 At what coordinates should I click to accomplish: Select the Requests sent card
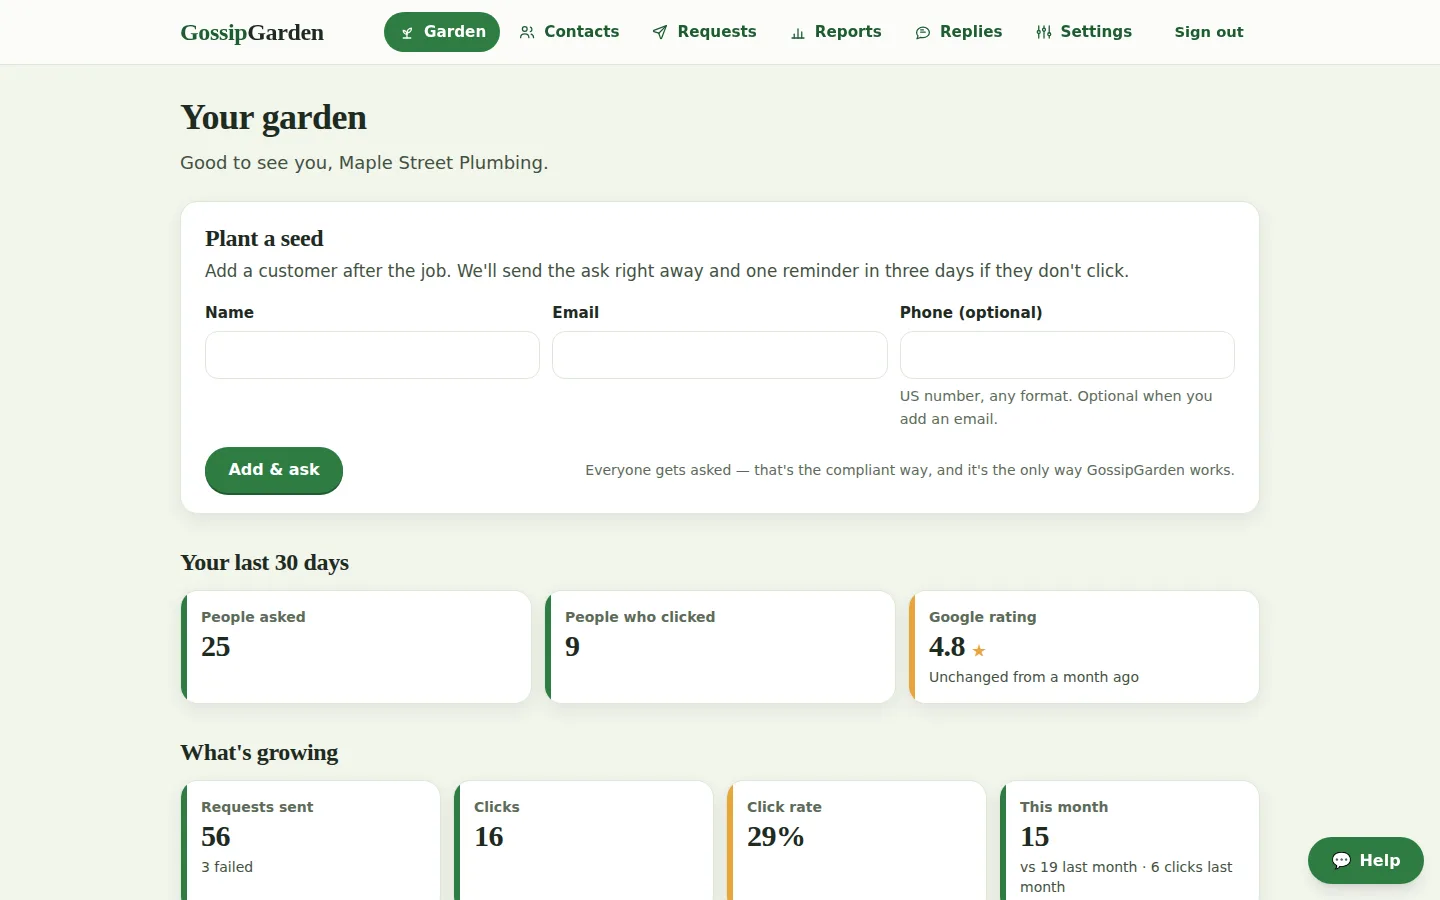point(310,841)
